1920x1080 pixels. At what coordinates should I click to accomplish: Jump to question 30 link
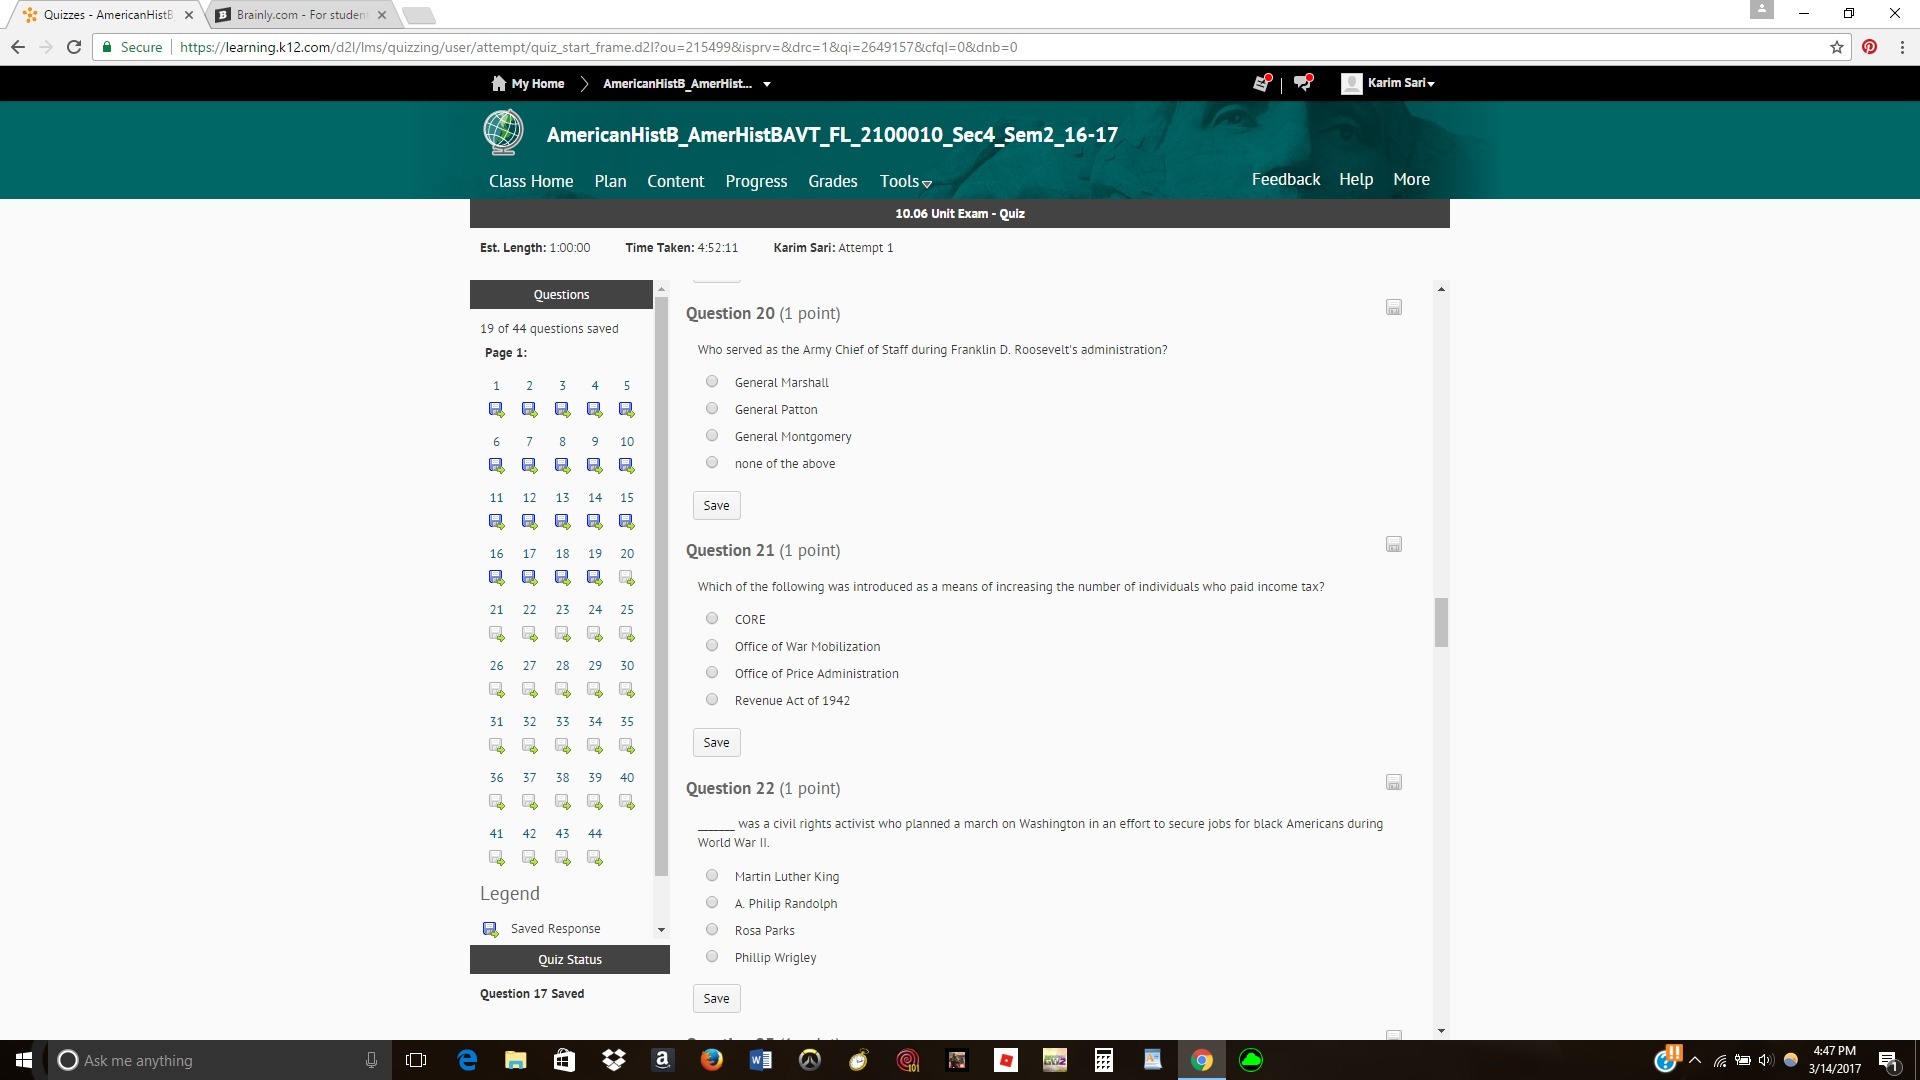pos(627,666)
